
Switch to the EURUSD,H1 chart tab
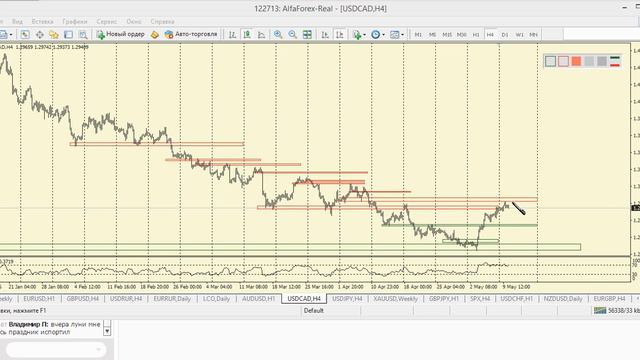click(x=39, y=299)
